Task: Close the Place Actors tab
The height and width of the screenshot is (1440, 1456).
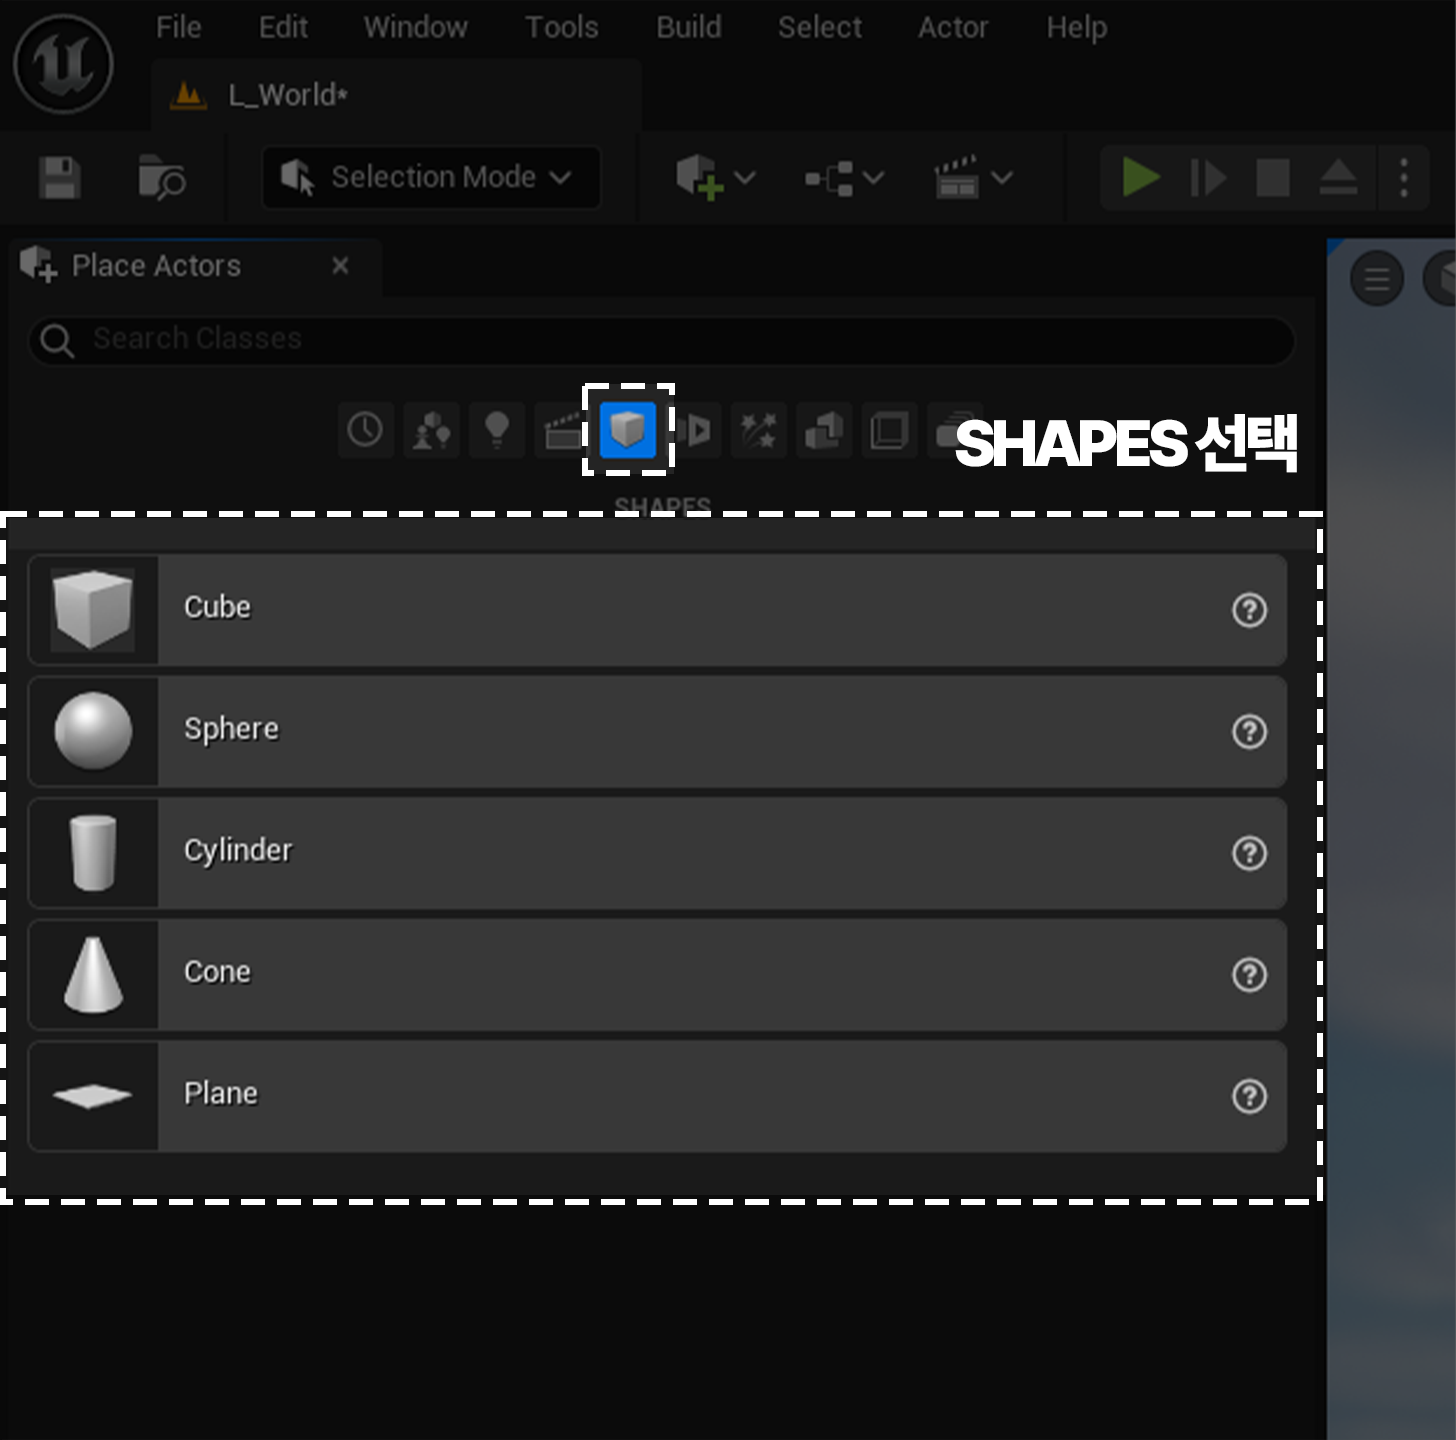Action: pyautogui.click(x=340, y=265)
